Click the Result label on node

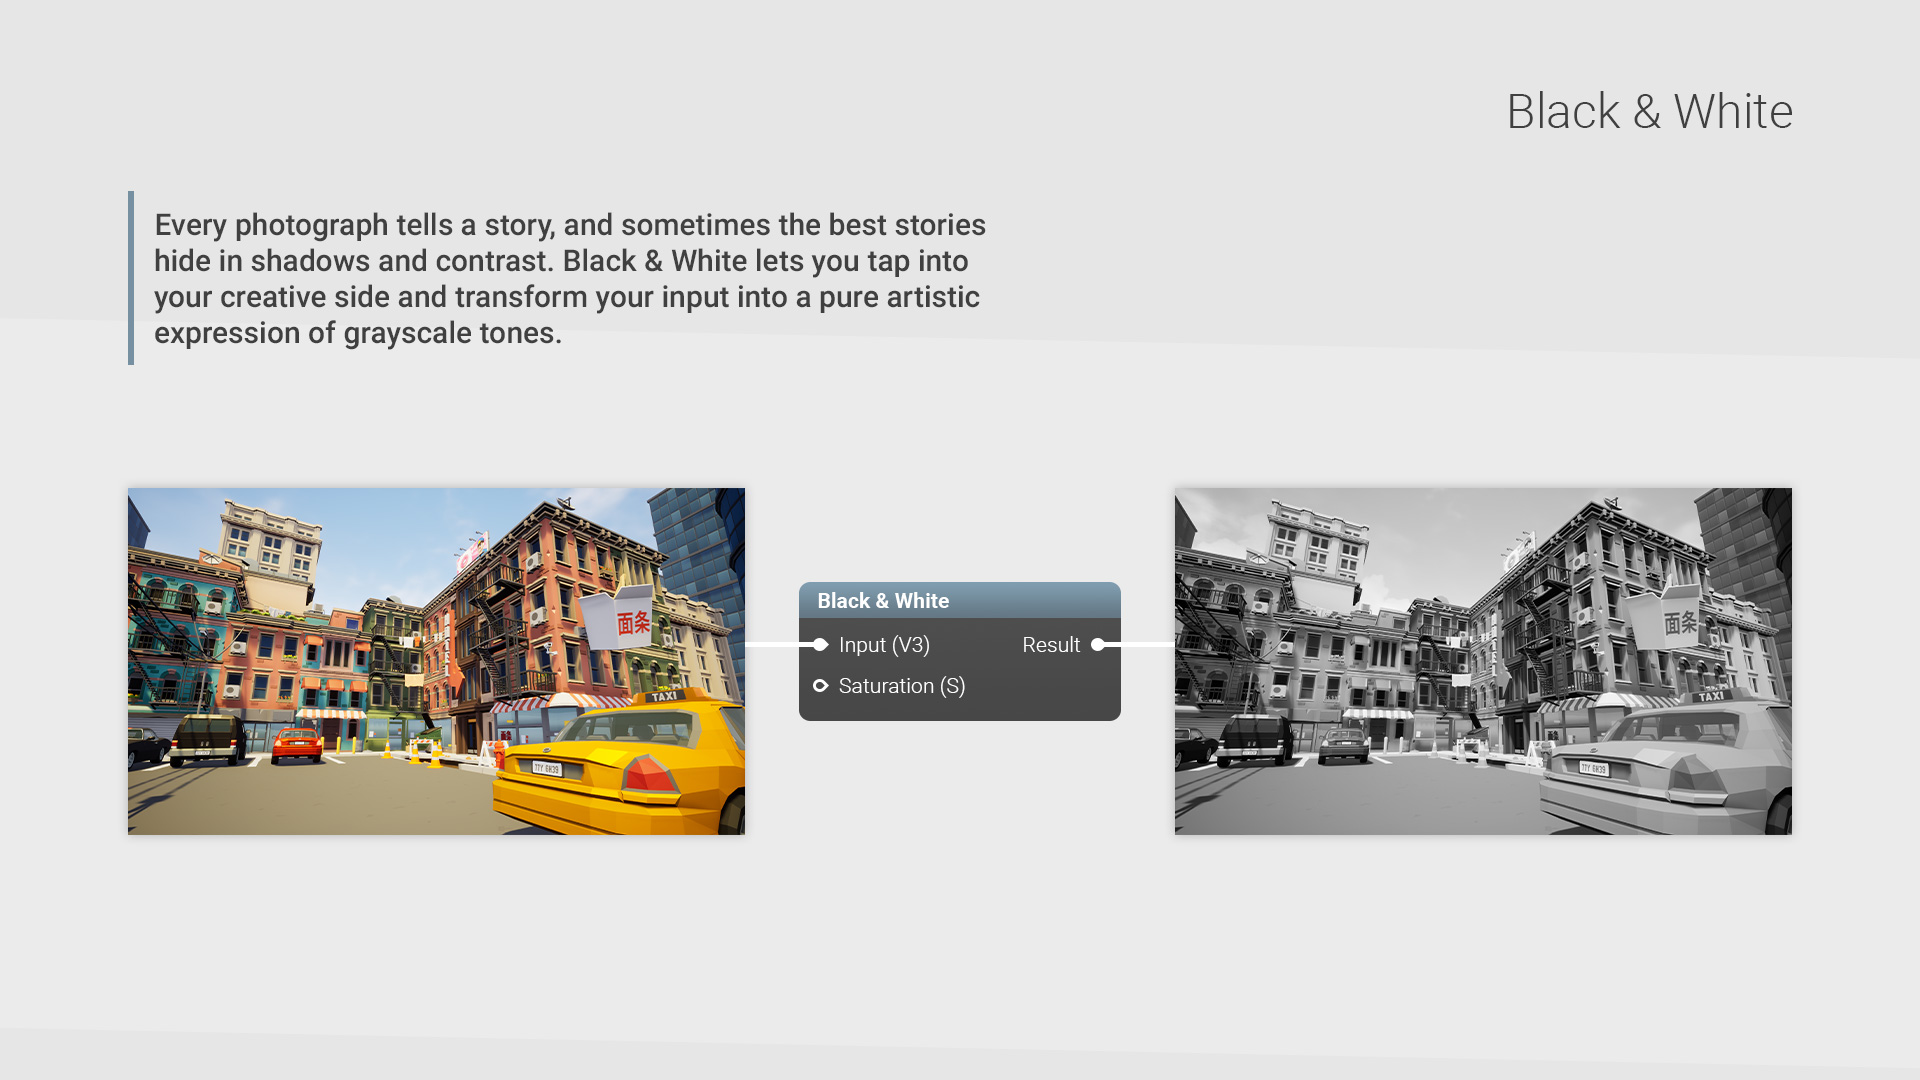tap(1050, 645)
